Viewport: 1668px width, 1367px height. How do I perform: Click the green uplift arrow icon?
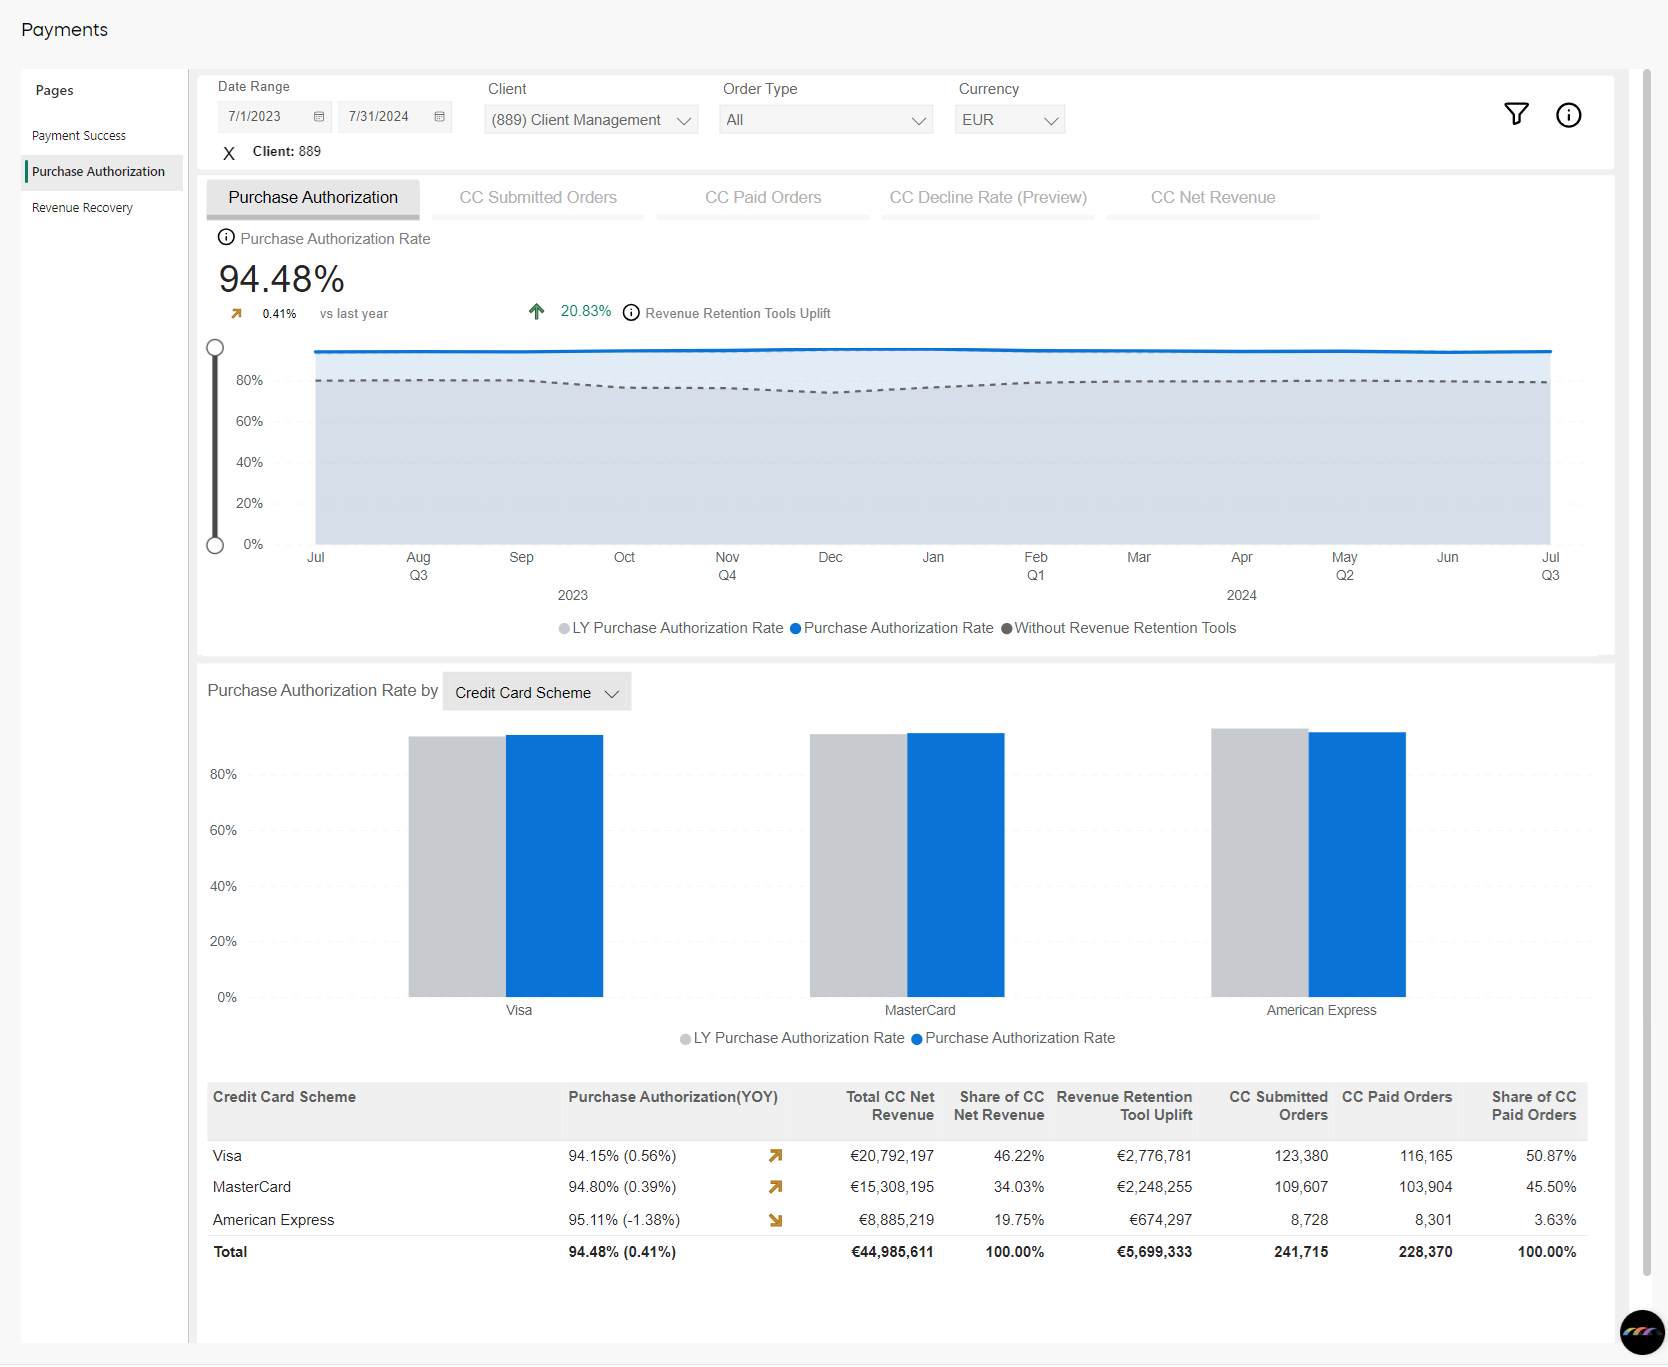[x=536, y=312]
